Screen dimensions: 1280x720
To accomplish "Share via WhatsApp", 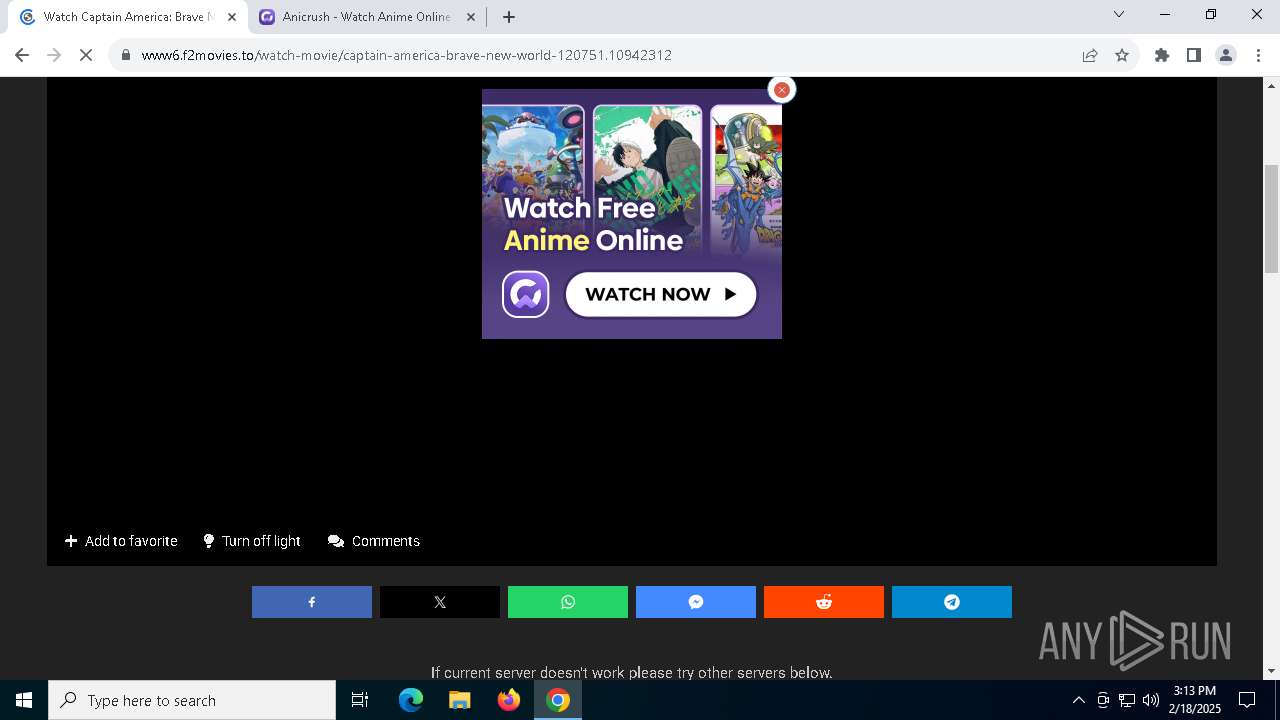I will point(568,602).
